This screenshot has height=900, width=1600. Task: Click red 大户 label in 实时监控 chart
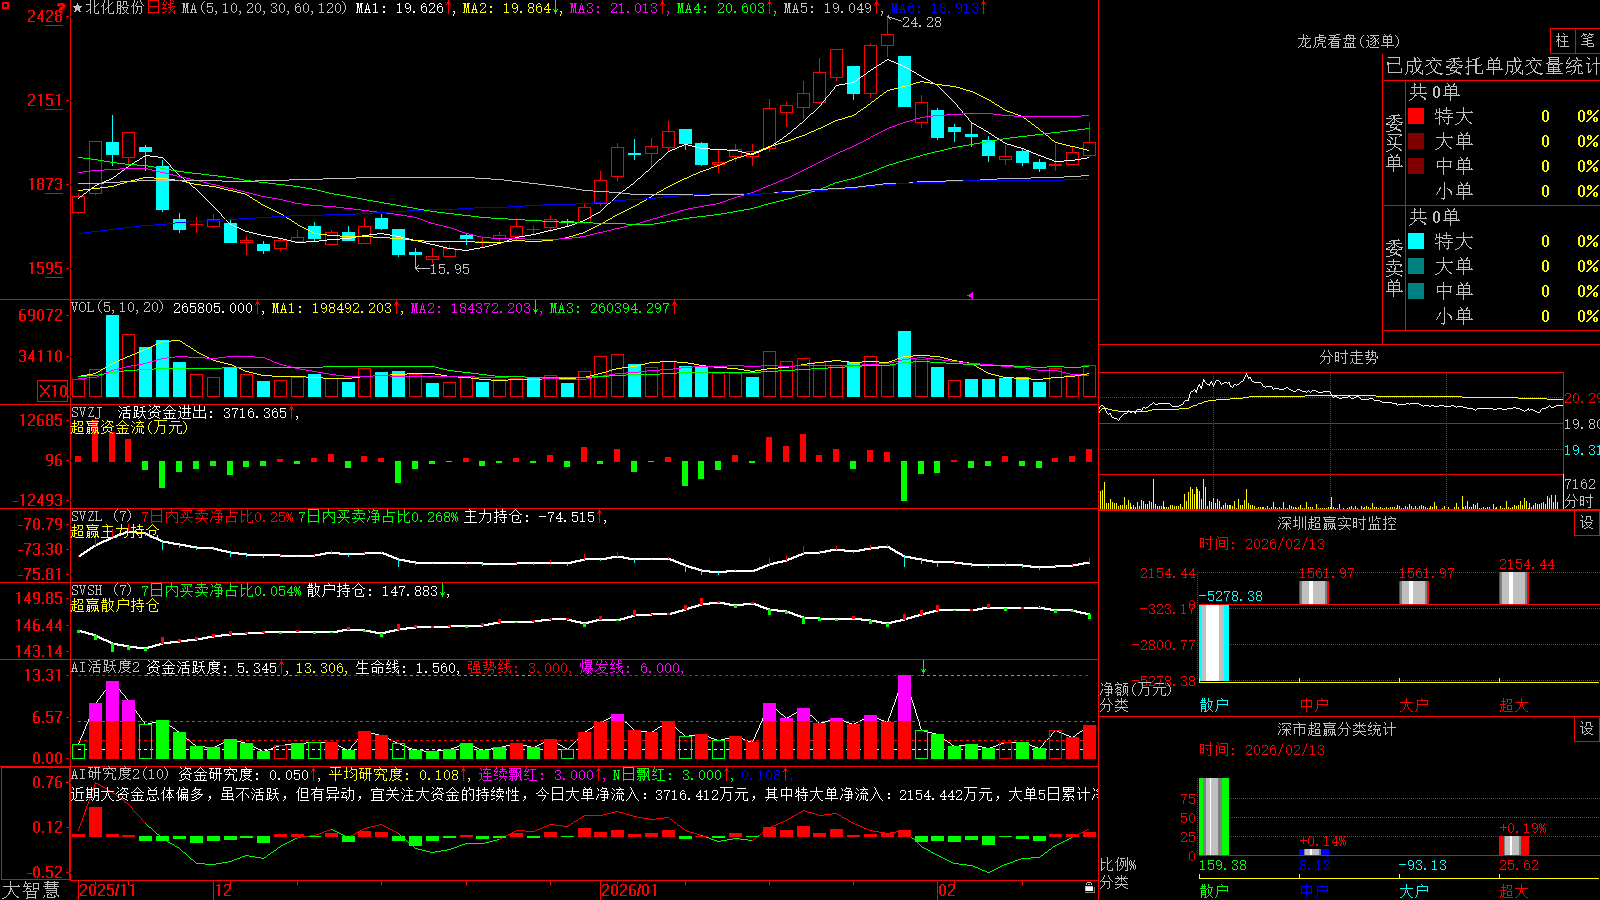(1414, 705)
